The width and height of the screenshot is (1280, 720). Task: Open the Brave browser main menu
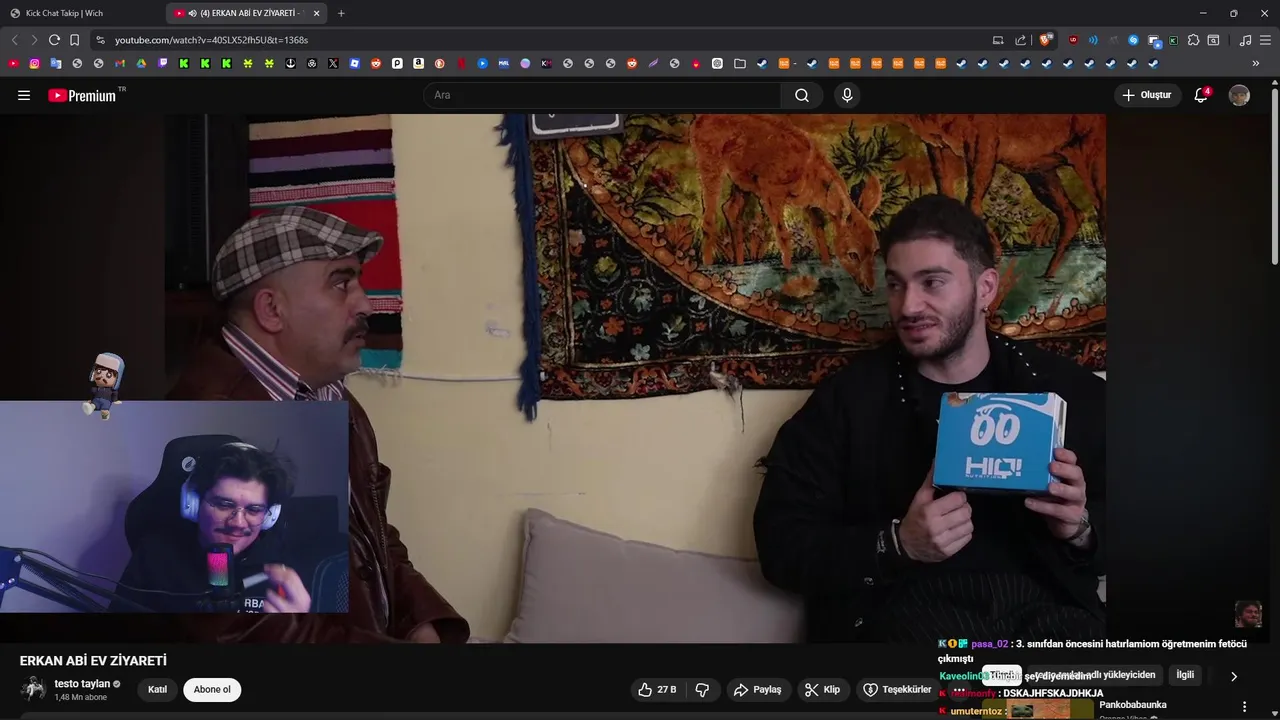coord(1266,40)
